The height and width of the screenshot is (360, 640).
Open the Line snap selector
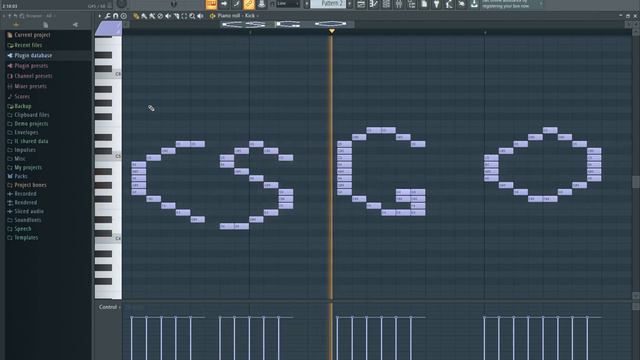pyautogui.click(x=288, y=4)
